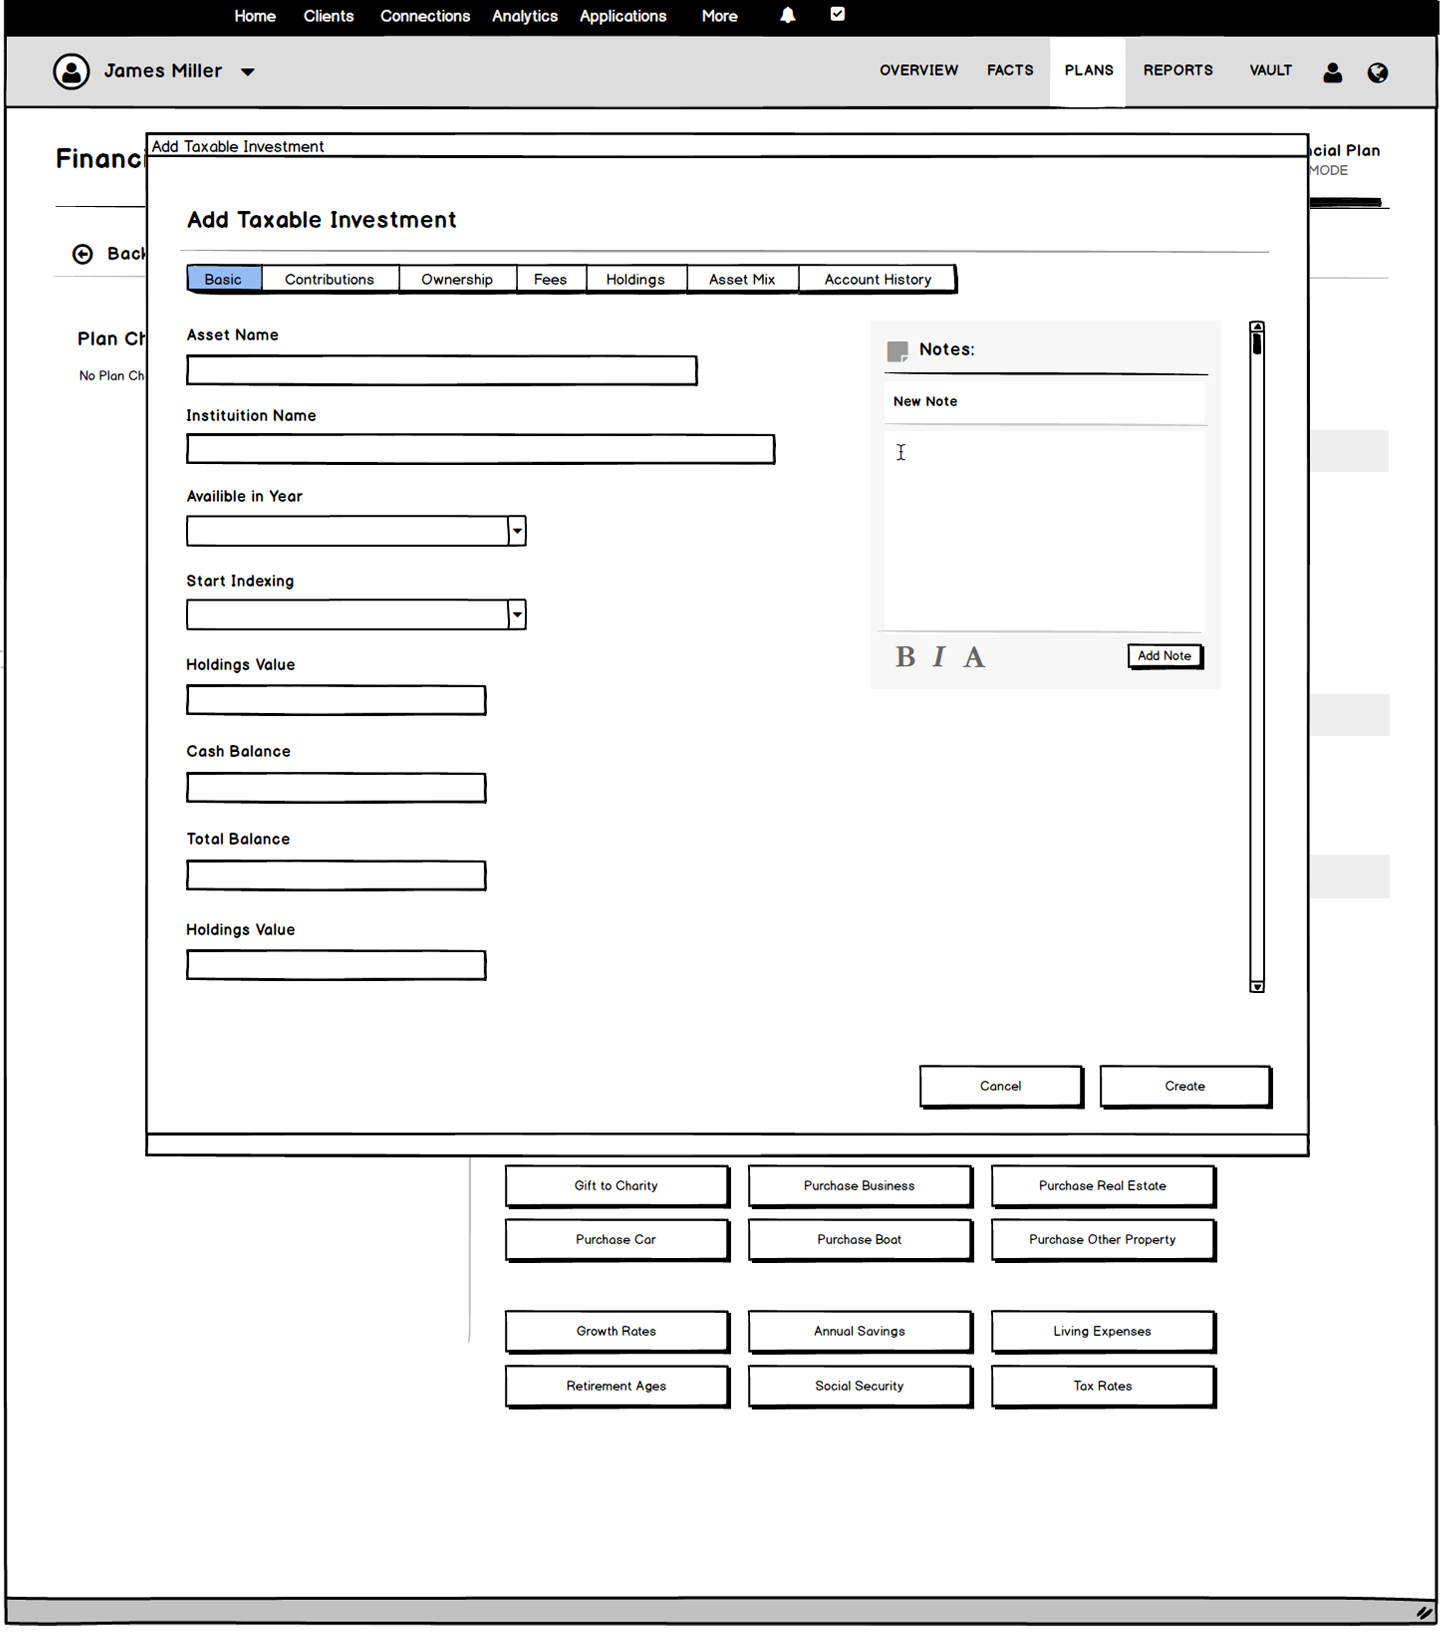This screenshot has width=1443, height=1632.
Task: Click the dialog's vertical scrollbar thumb
Action: click(x=1257, y=344)
